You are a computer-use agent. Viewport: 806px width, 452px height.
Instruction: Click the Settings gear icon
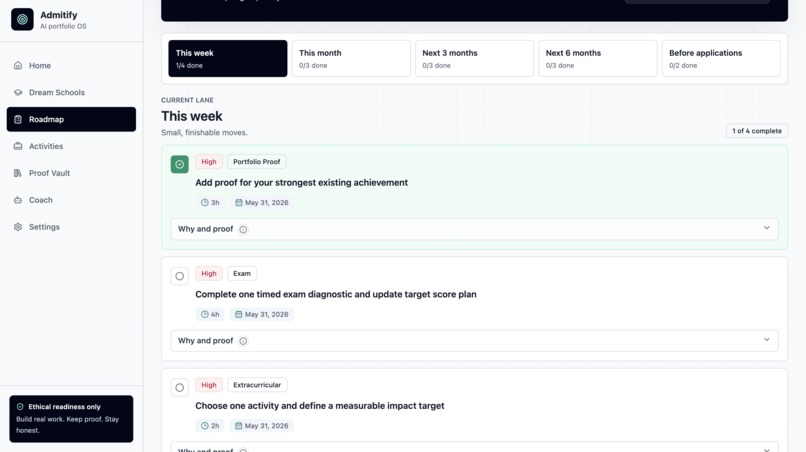click(x=18, y=227)
